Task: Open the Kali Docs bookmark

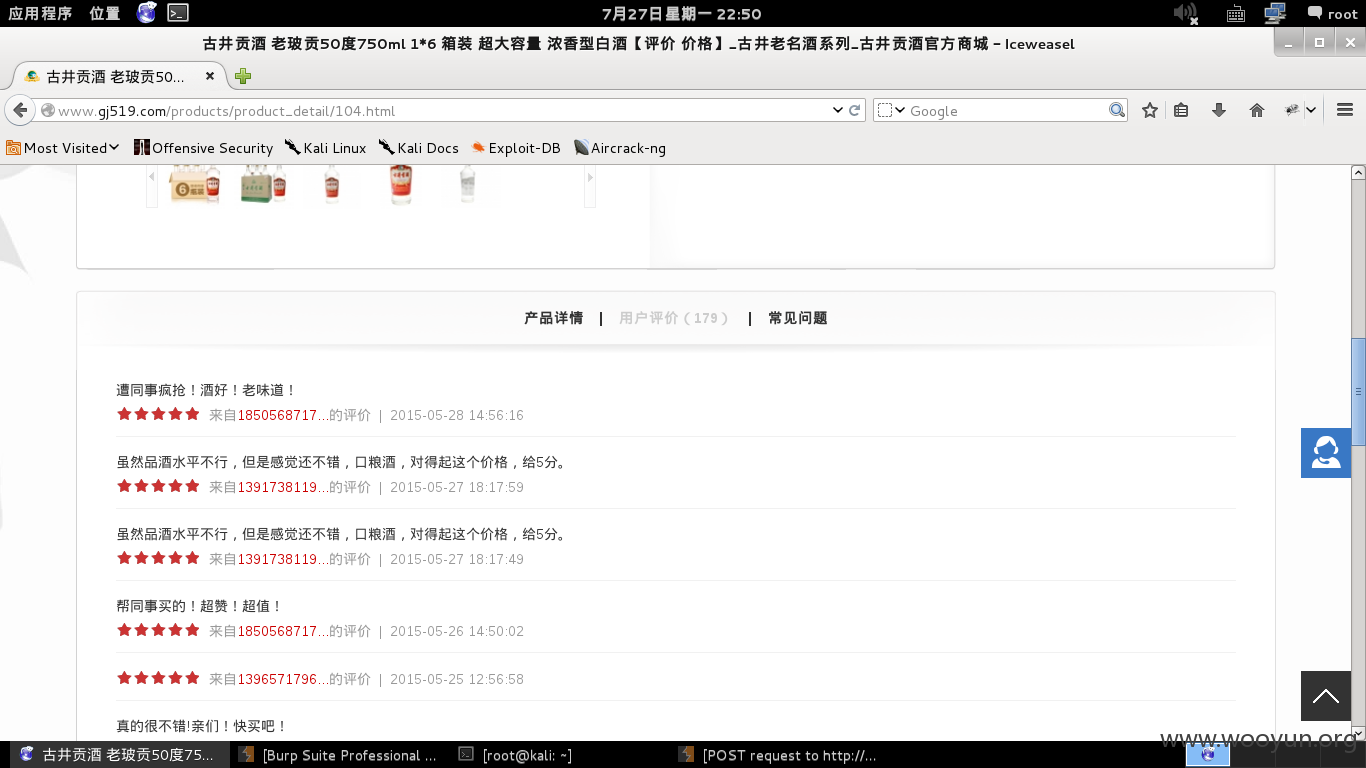Action: pos(418,148)
